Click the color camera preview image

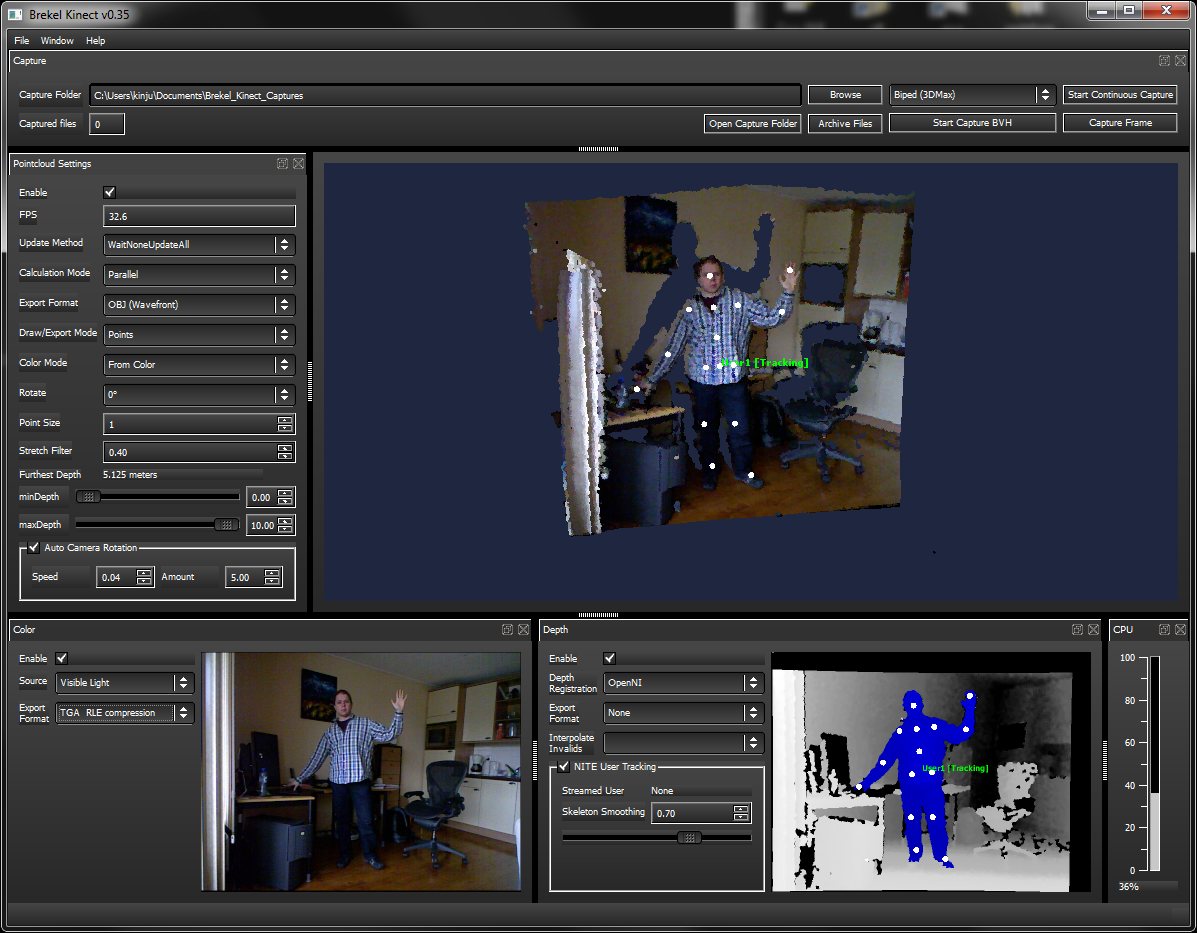(x=361, y=771)
